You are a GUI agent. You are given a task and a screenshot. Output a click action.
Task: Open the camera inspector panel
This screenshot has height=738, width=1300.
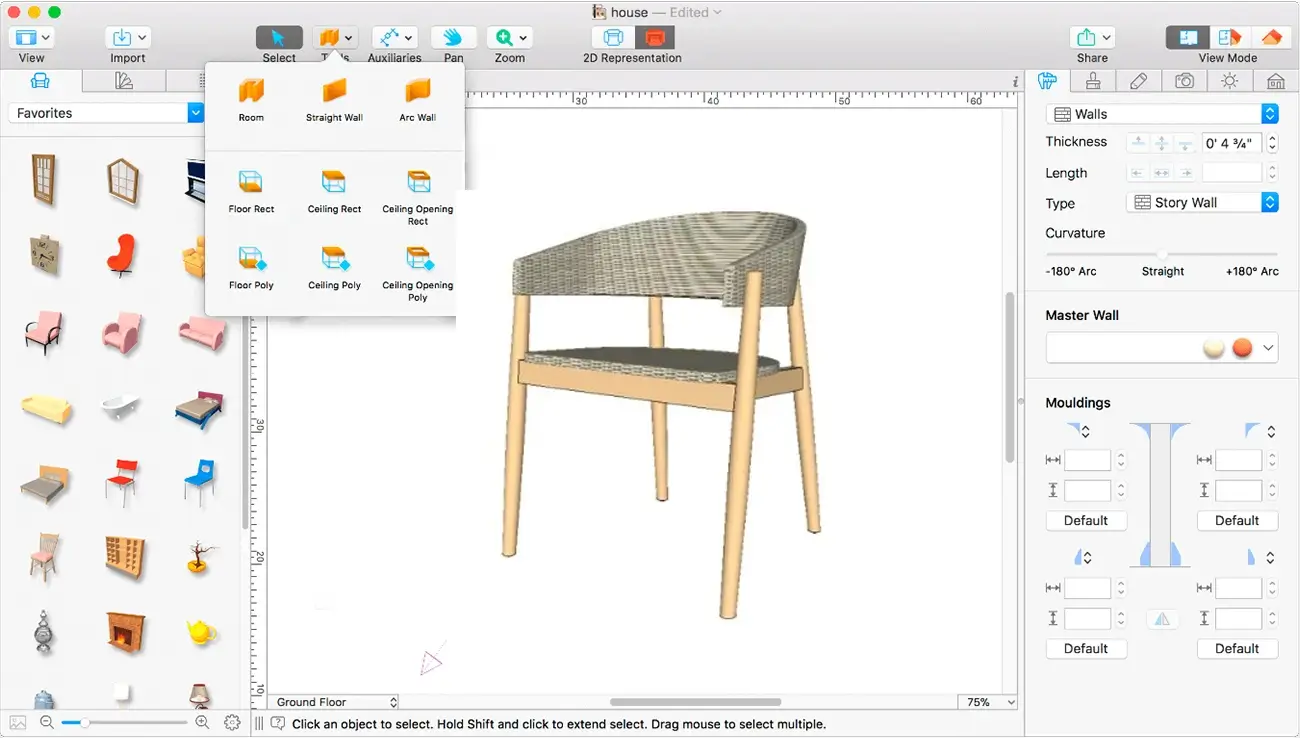coord(1184,81)
